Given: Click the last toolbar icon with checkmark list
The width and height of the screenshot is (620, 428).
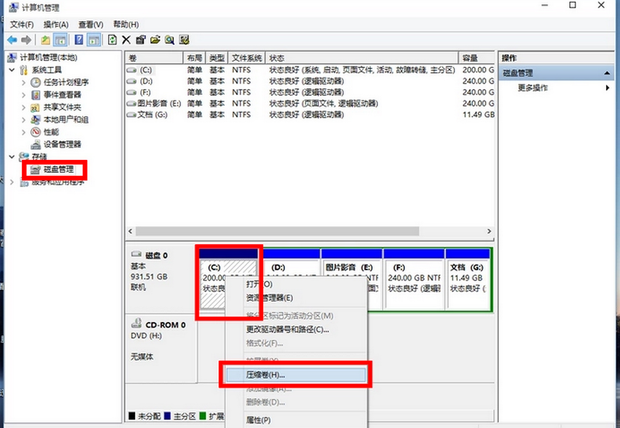Looking at the screenshot, I should [x=184, y=40].
